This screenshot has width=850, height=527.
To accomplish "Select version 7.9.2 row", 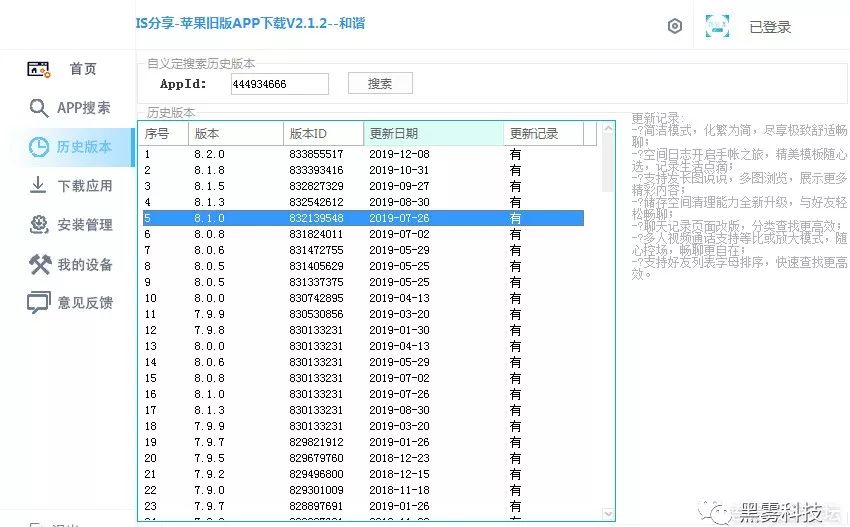I will click(x=363, y=474).
